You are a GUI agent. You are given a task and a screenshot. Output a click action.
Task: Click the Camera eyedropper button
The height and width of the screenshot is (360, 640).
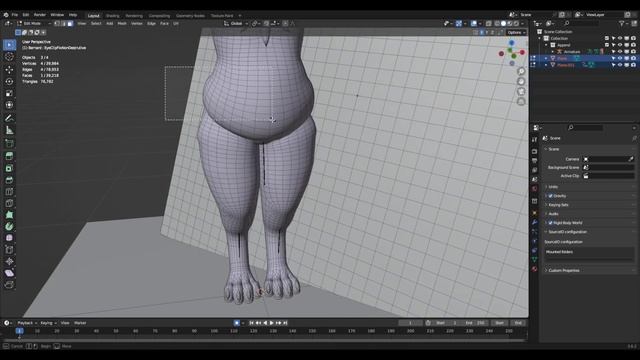(x=631, y=159)
